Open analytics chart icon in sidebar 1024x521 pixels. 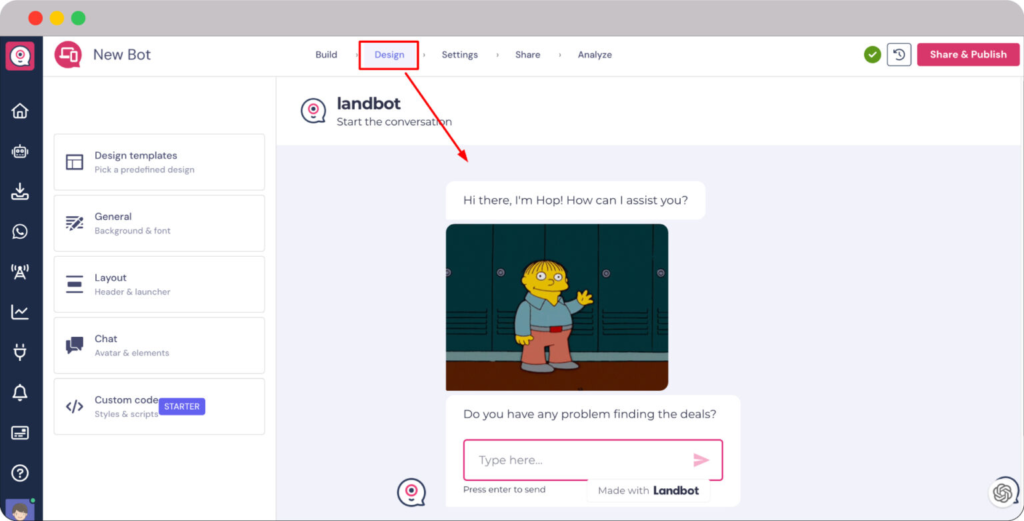point(20,312)
